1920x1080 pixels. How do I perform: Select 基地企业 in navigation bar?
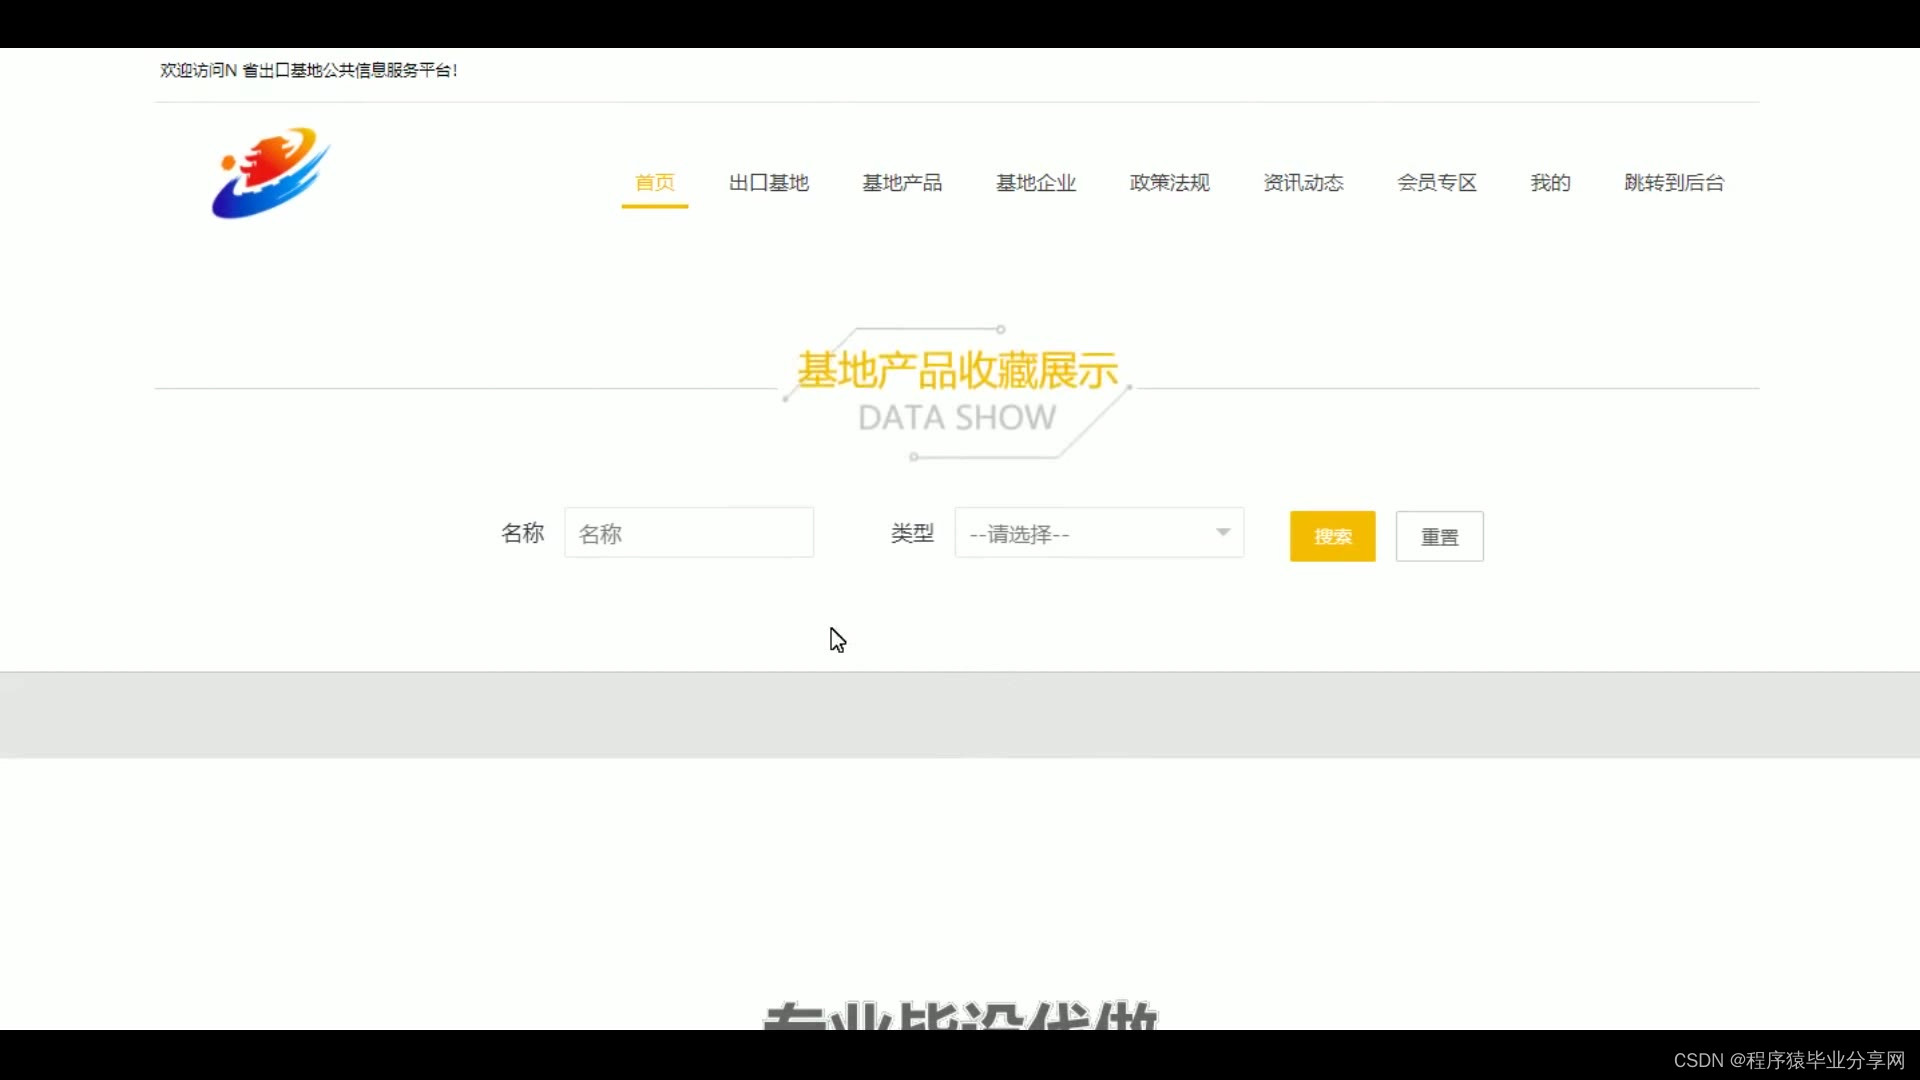[x=1036, y=183]
